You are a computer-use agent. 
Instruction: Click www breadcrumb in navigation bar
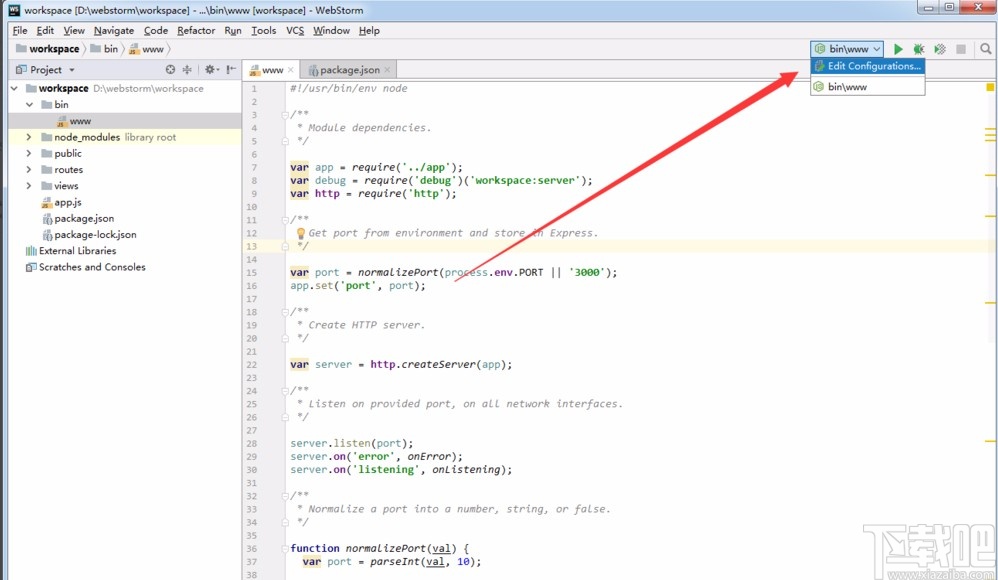[x=146, y=49]
